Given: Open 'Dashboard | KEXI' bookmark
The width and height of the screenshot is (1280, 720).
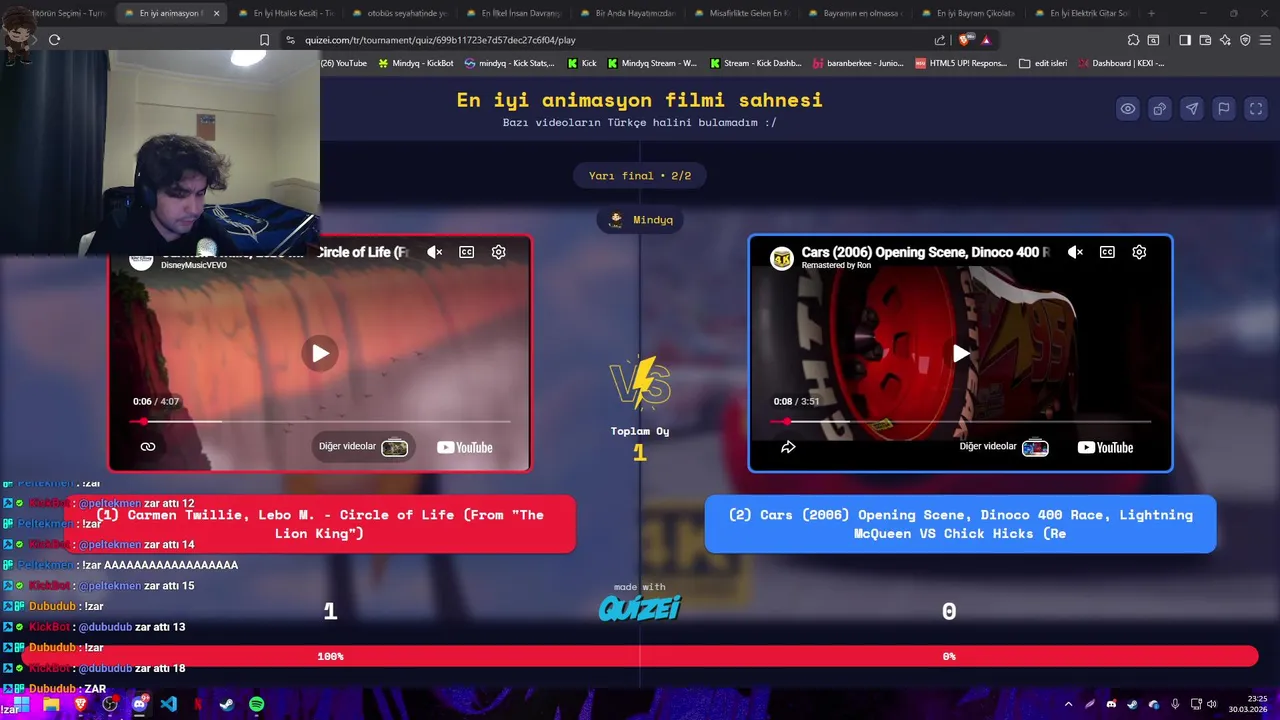Looking at the screenshot, I should click(x=1121, y=63).
